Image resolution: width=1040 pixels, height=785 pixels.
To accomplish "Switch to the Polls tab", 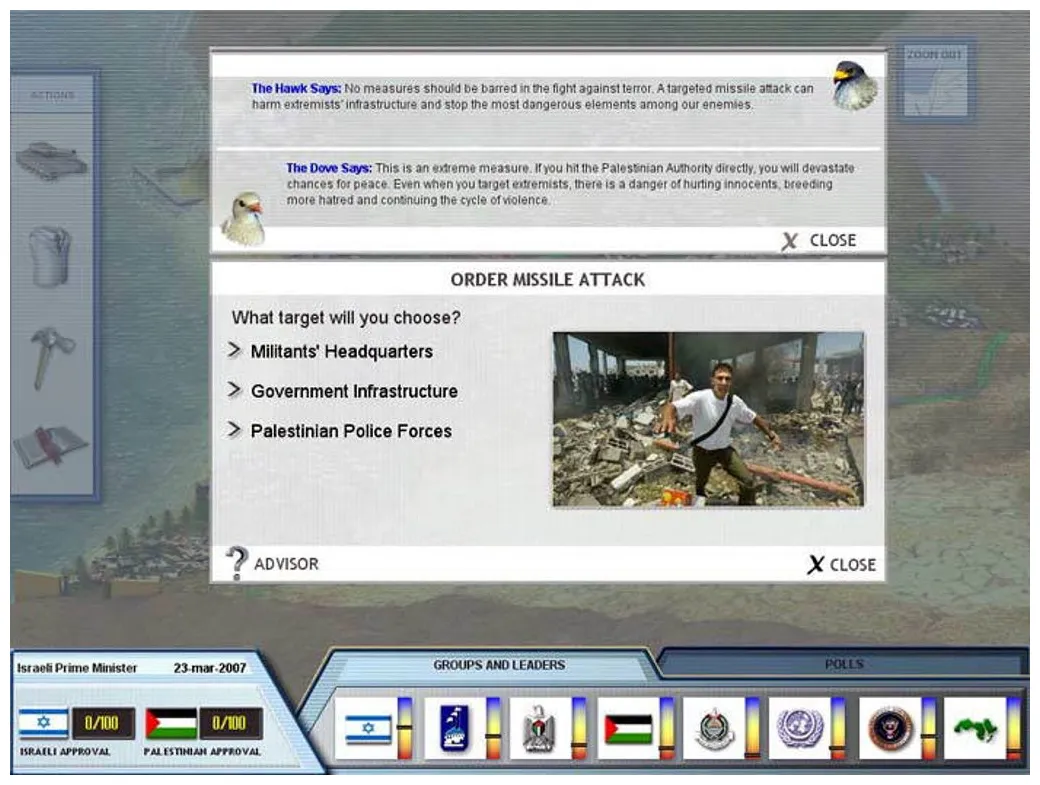I will (x=843, y=664).
